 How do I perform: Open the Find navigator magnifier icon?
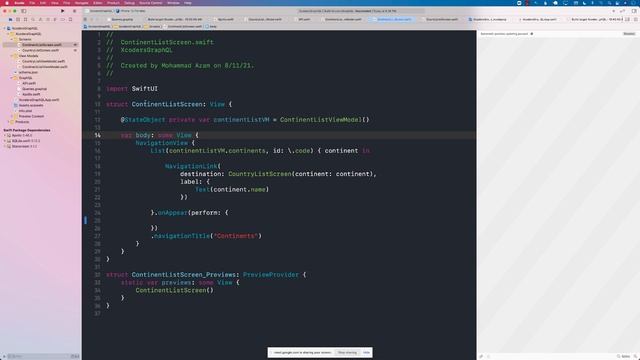click(x=33, y=19)
